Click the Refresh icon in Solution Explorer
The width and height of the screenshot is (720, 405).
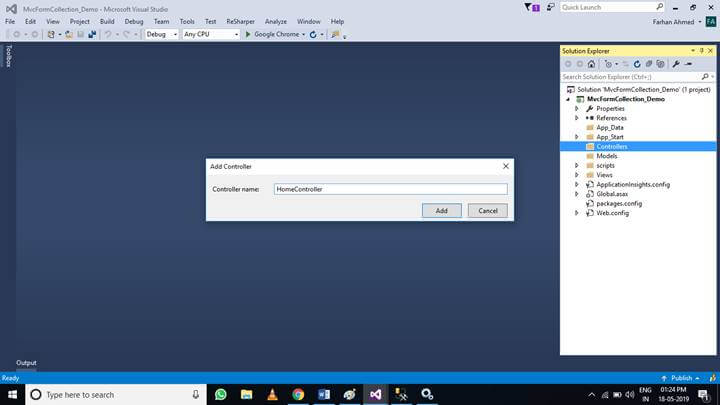[637, 64]
